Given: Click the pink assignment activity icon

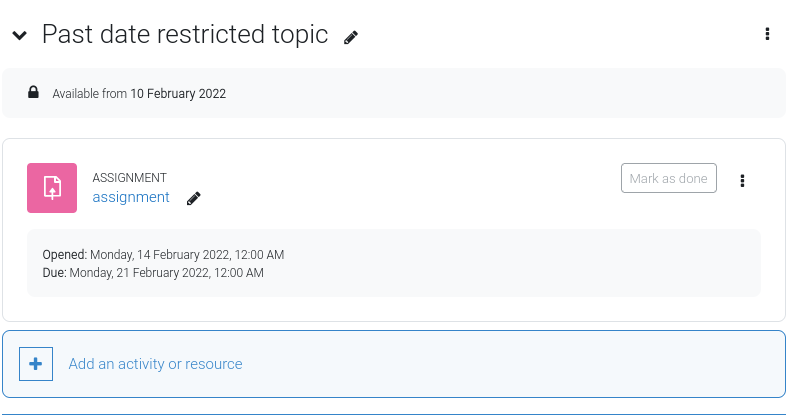Looking at the screenshot, I should 52,188.
